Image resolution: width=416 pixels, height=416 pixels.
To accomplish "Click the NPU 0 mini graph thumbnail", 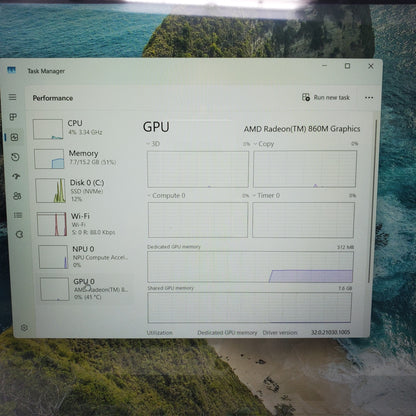I will click(53, 257).
